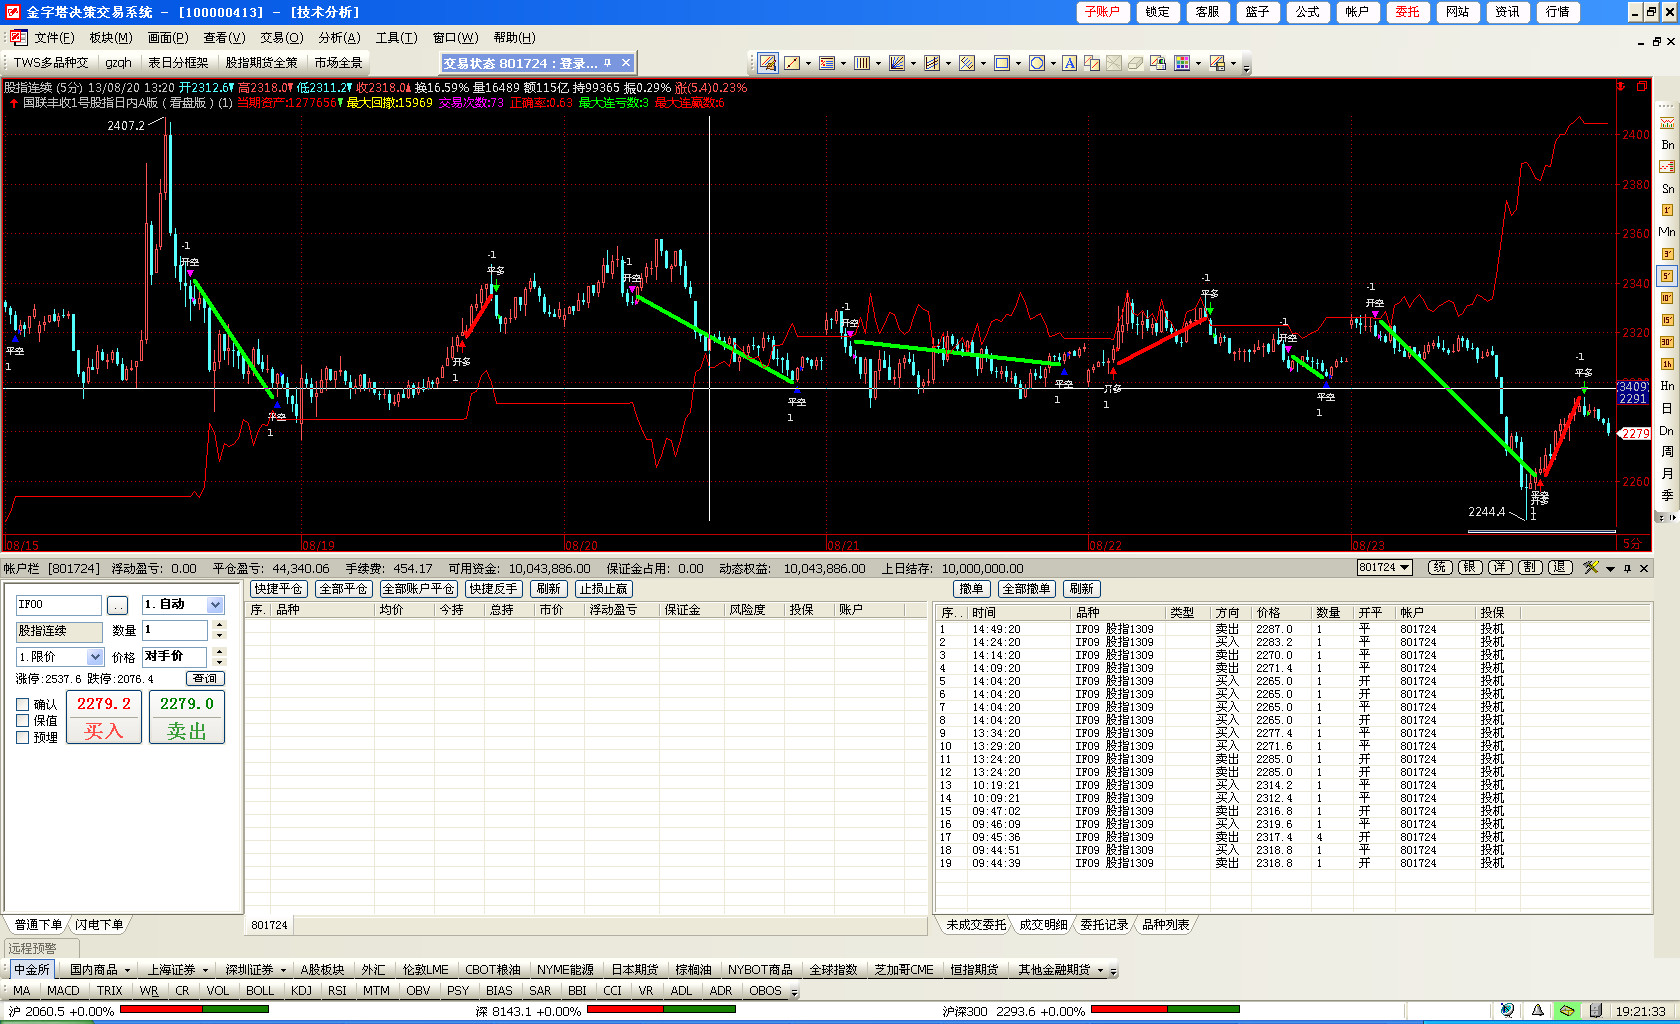Click the 5分 period label below chart

(x=1632, y=545)
